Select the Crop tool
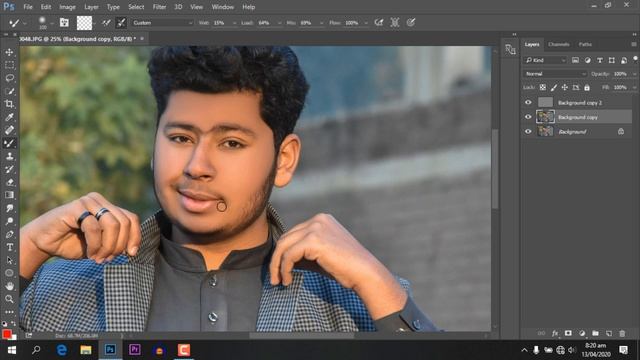Image resolution: width=640 pixels, height=360 pixels. (9, 104)
